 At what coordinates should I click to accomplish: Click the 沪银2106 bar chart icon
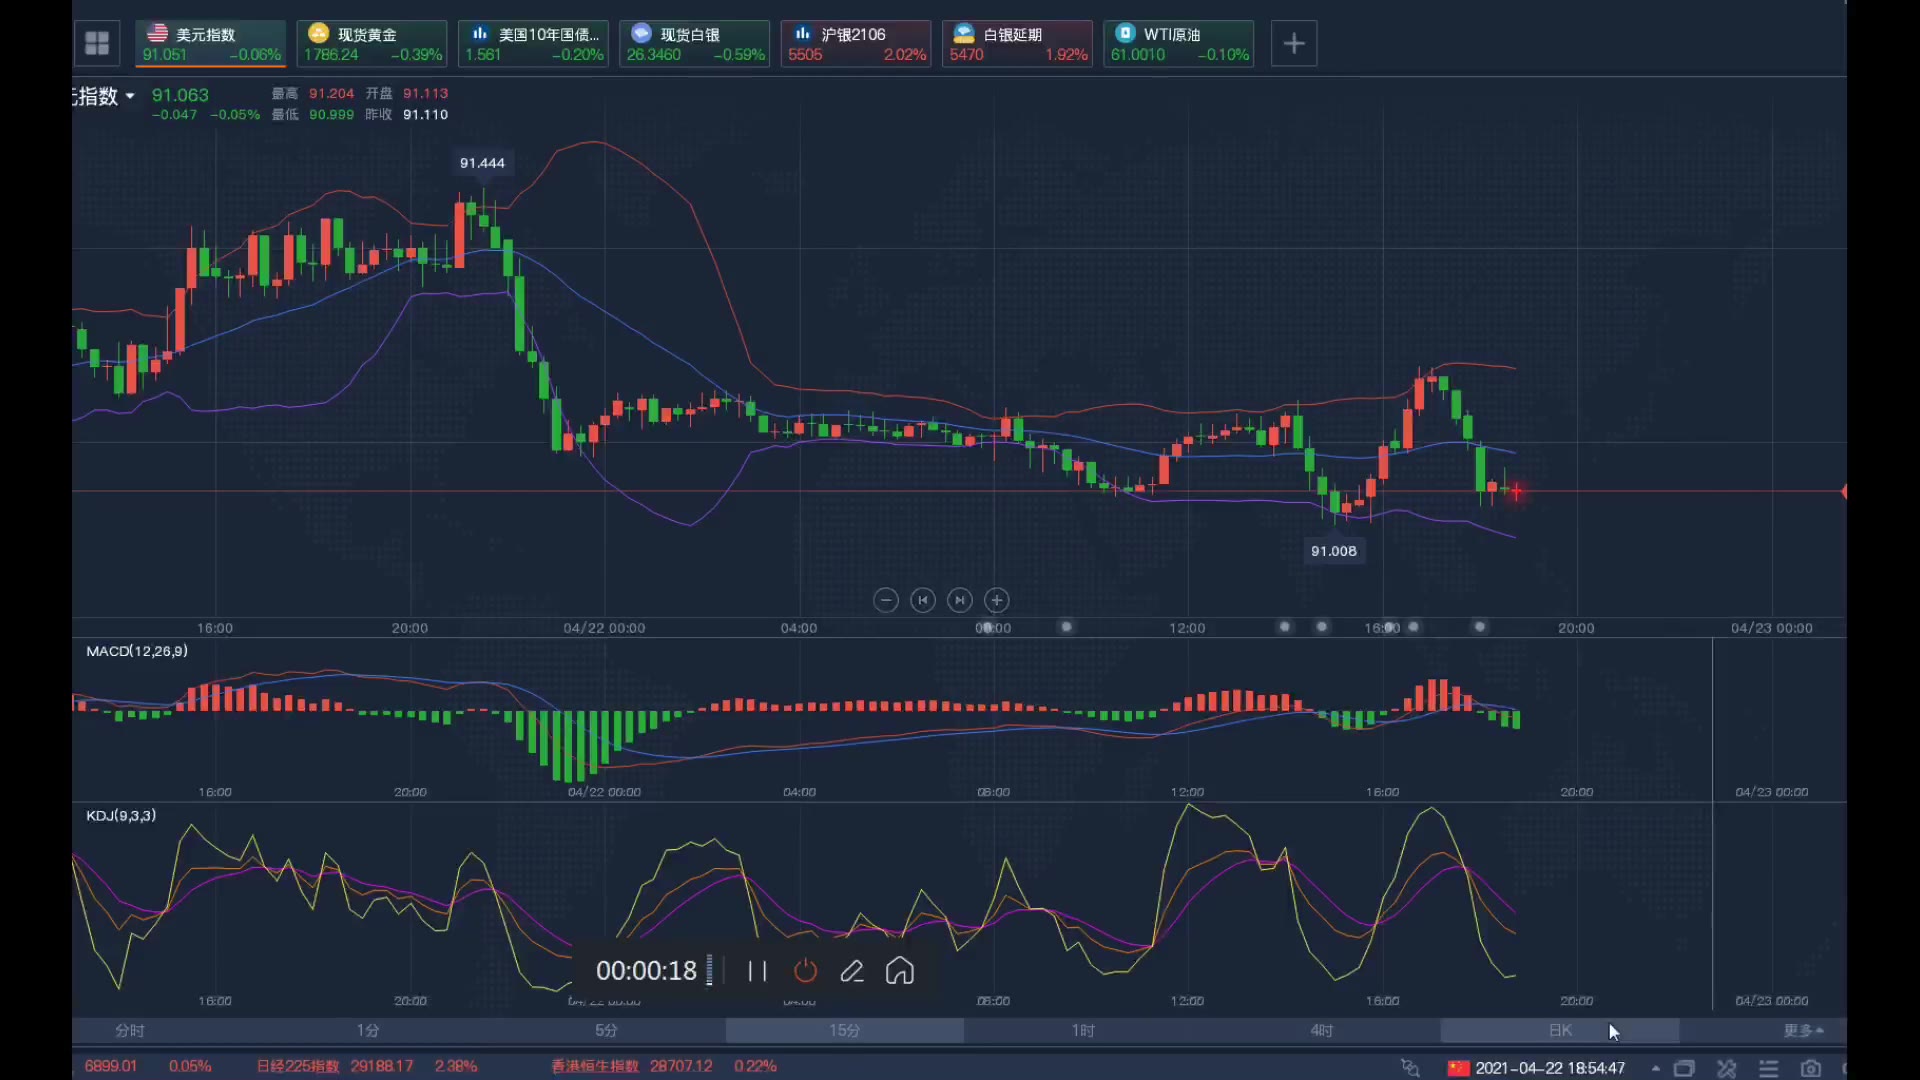(802, 33)
